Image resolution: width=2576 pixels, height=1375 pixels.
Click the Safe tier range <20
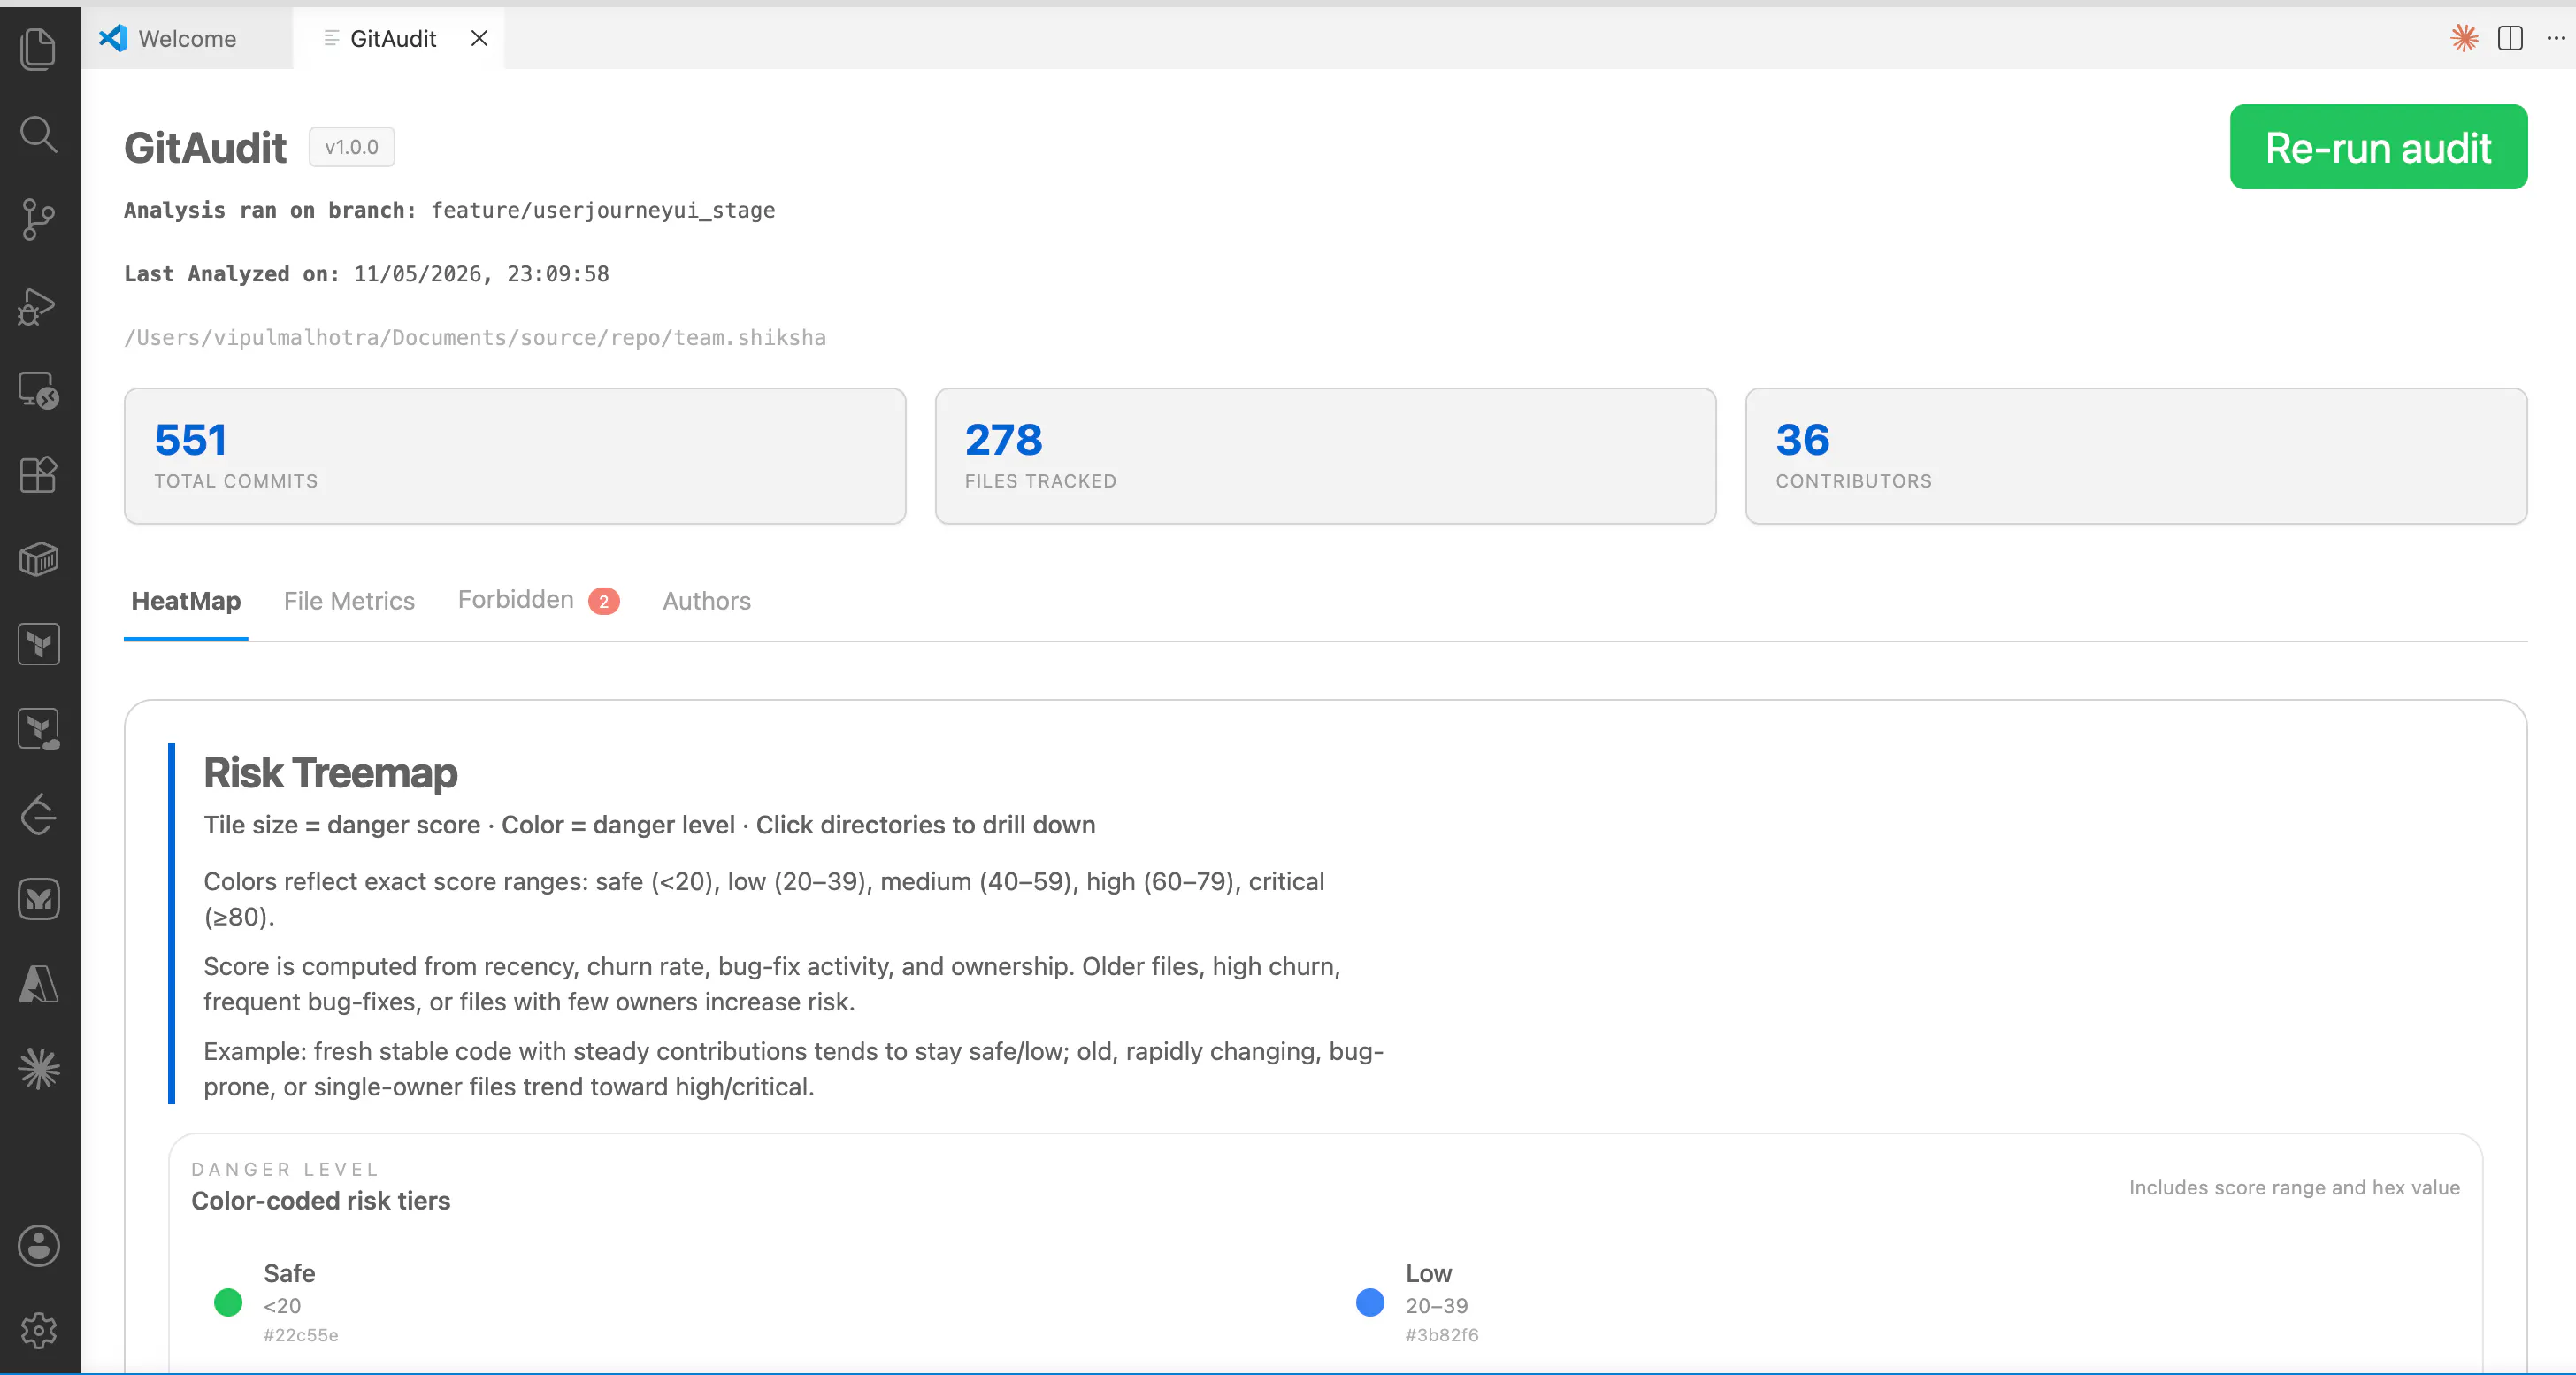tap(281, 1305)
